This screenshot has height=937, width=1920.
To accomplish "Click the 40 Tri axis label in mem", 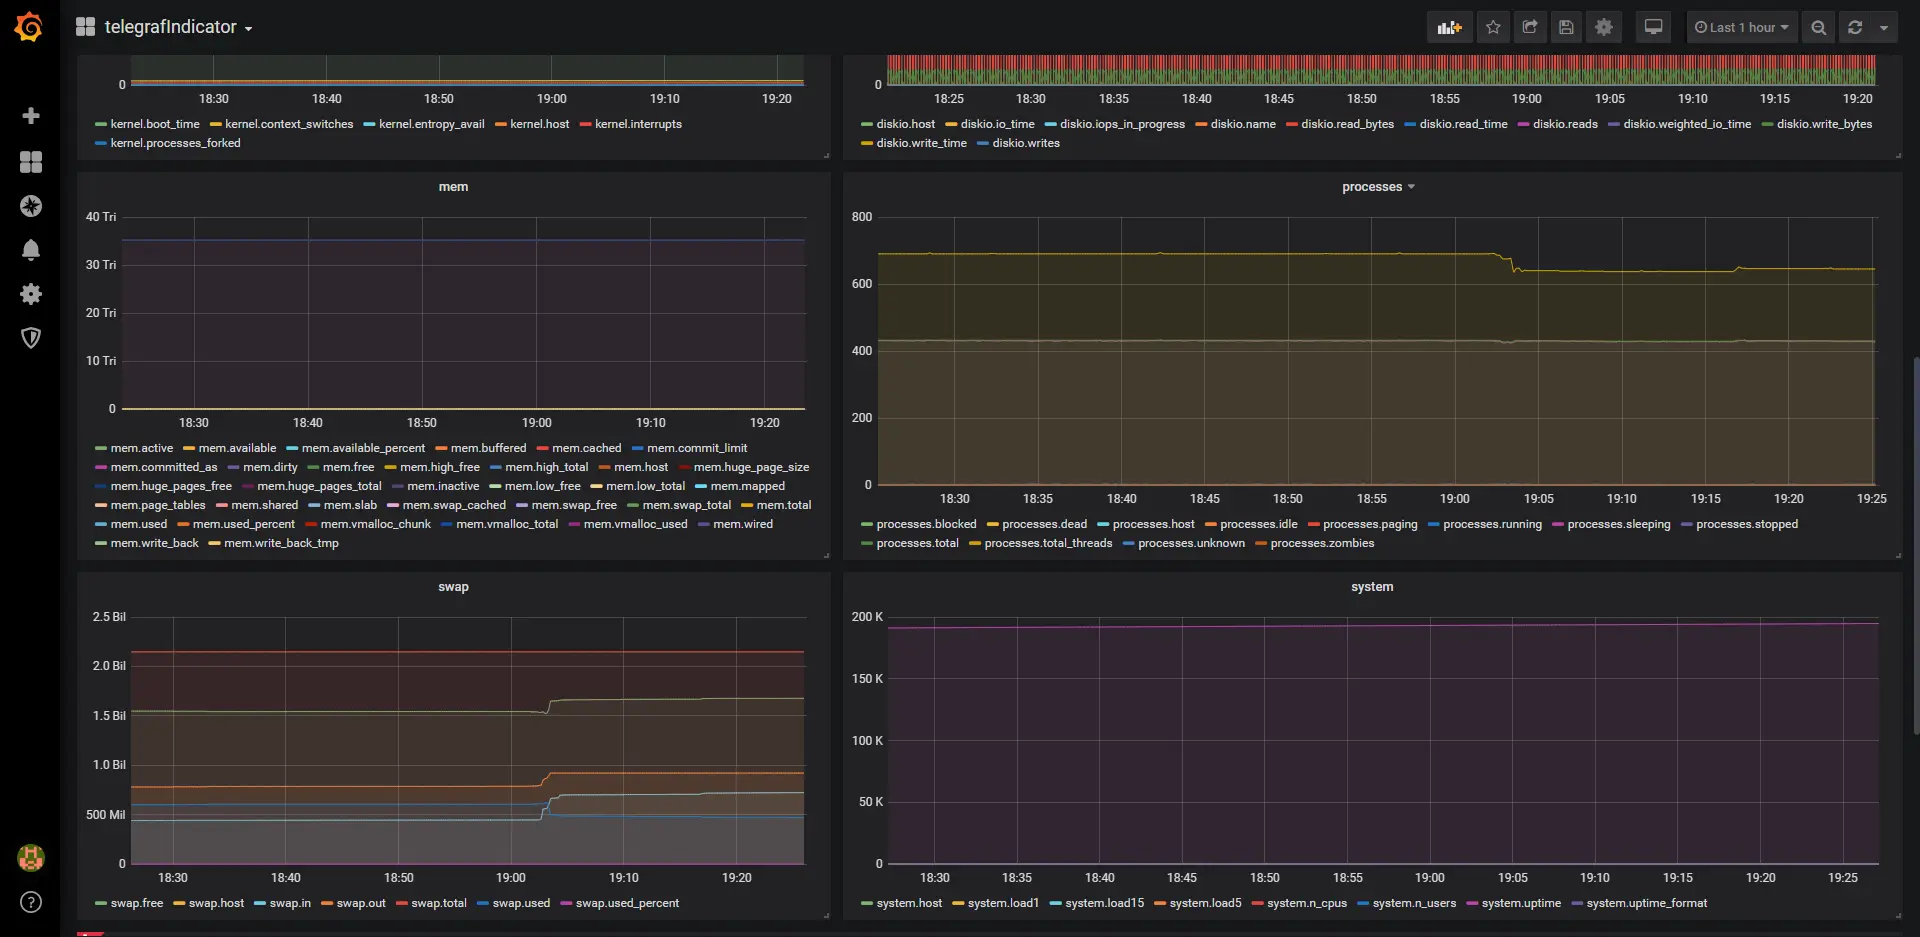I will point(101,217).
